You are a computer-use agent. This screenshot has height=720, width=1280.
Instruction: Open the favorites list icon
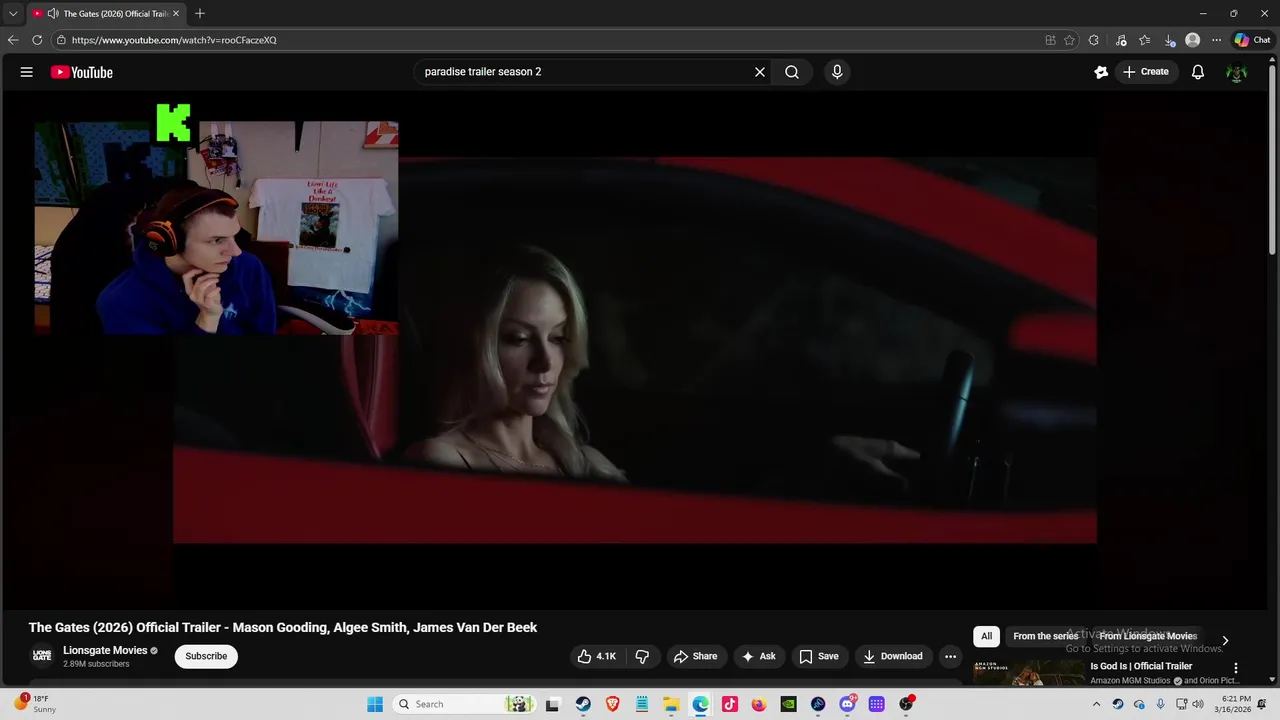click(x=1145, y=40)
